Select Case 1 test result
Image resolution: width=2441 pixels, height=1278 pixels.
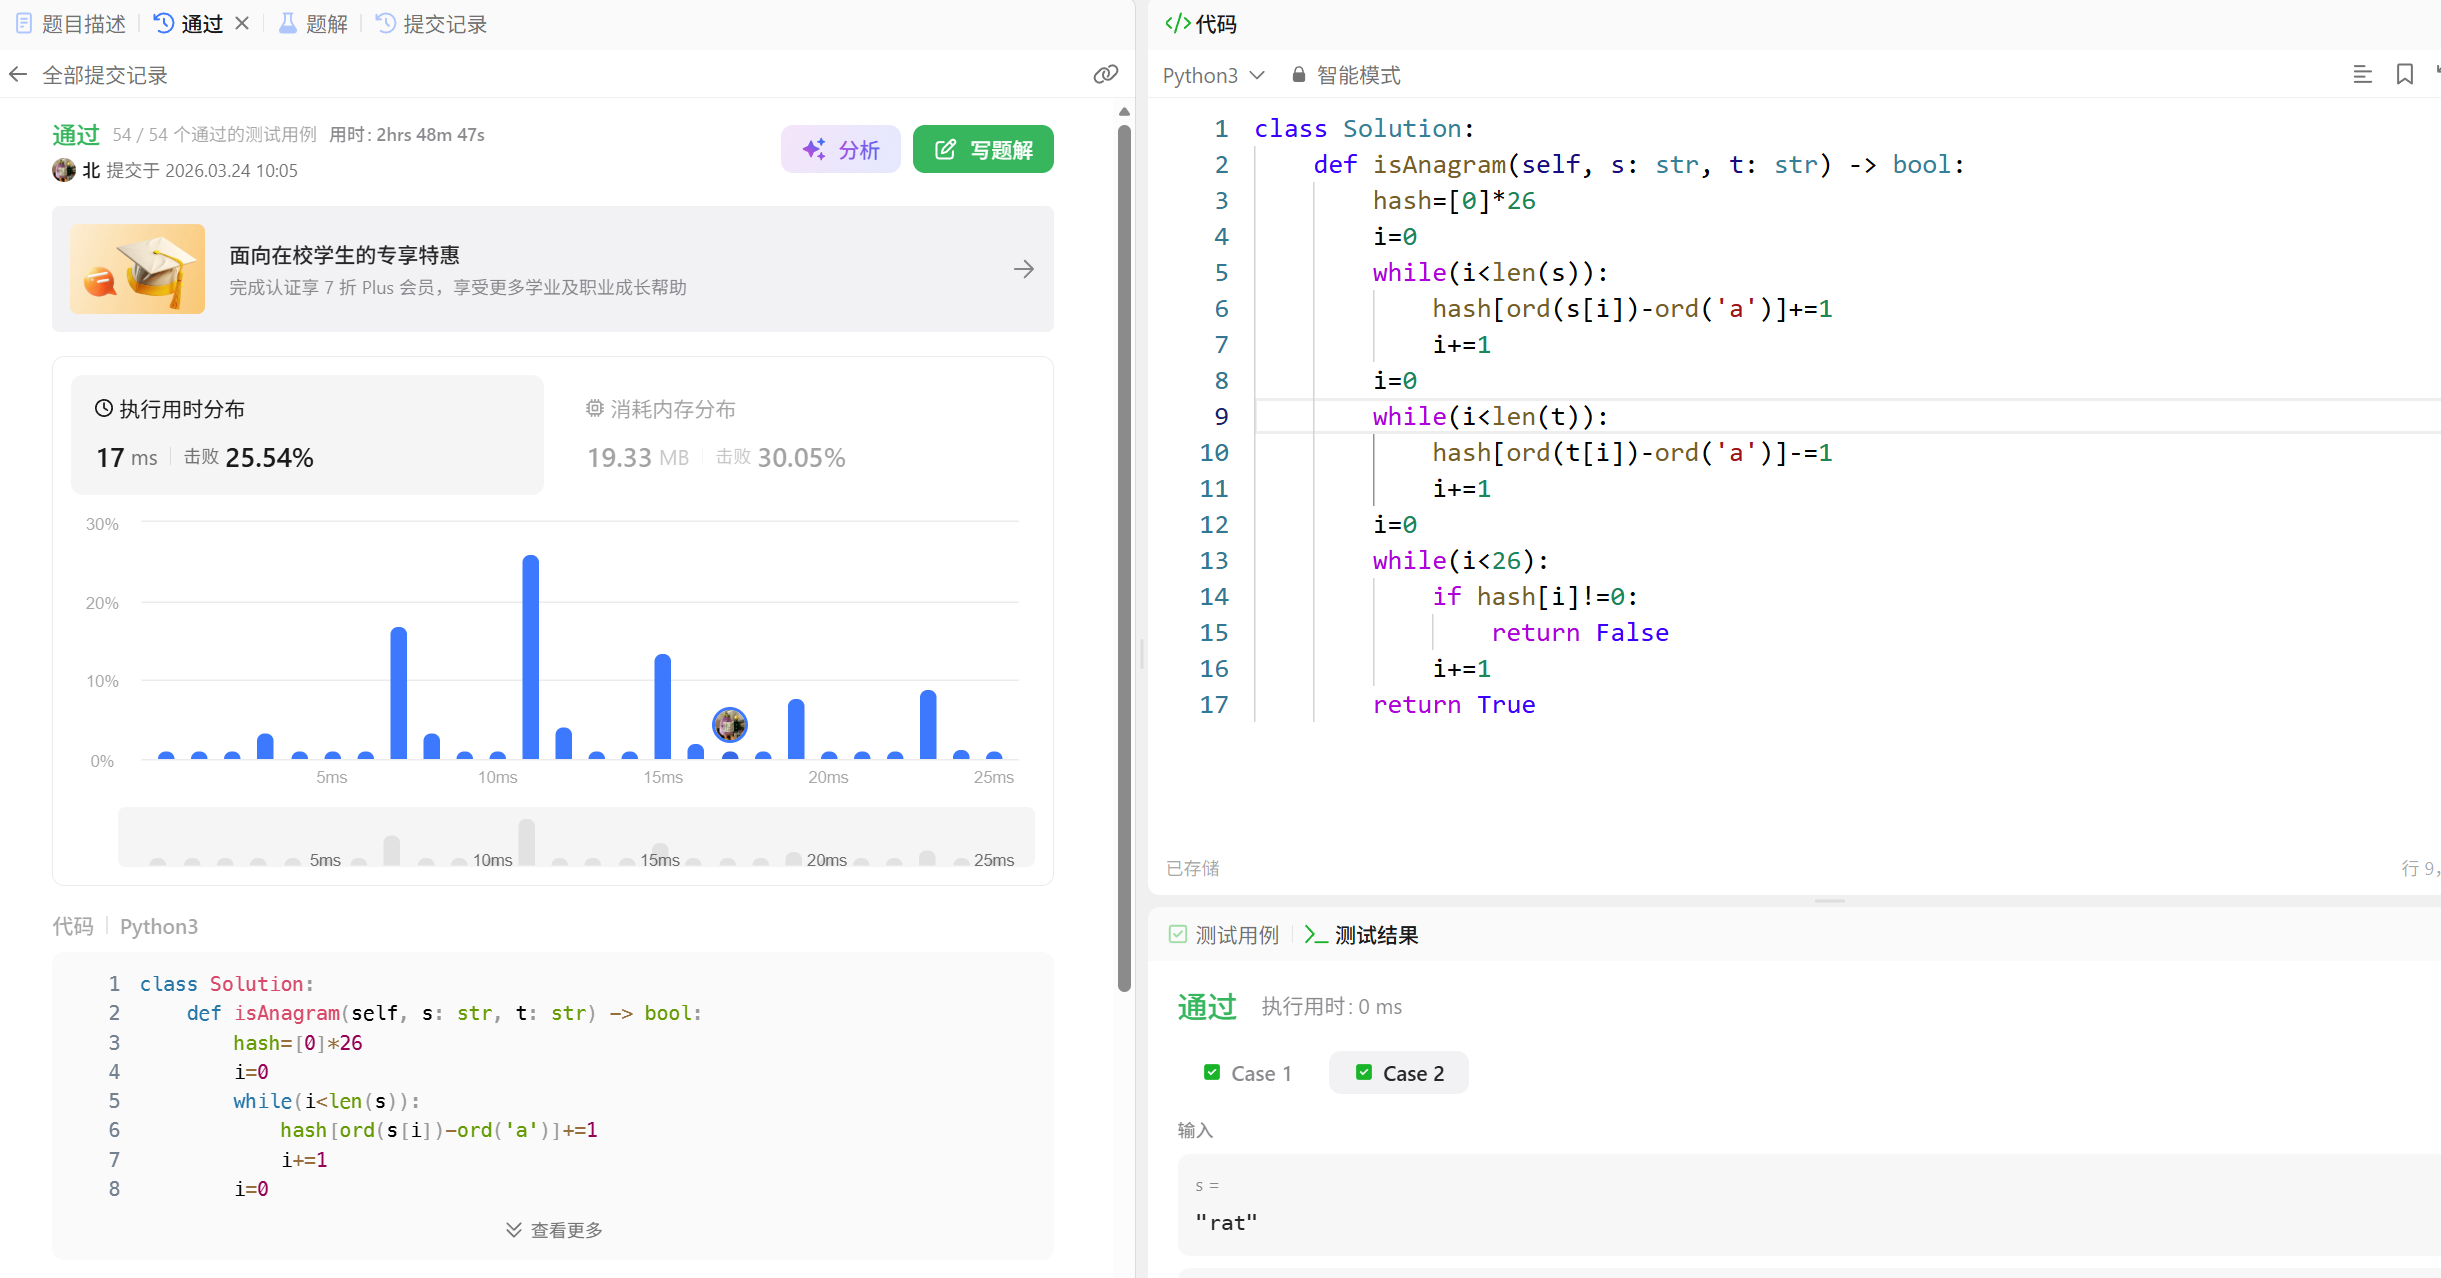[1248, 1073]
